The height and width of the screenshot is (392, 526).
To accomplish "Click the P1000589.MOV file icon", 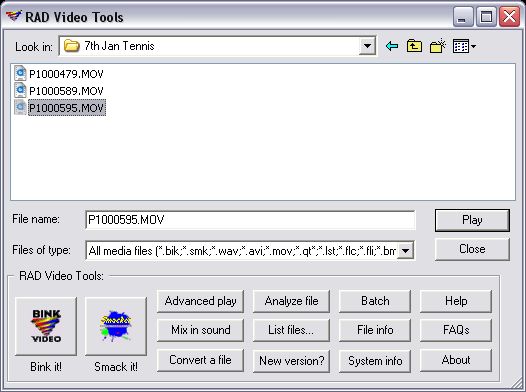I will pyautogui.click(x=20, y=90).
